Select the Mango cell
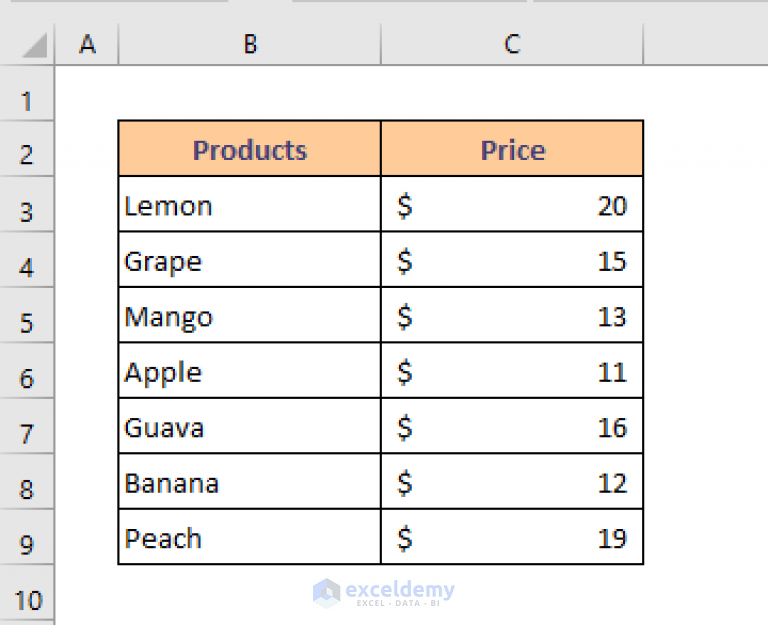The width and height of the screenshot is (768, 625). [250, 315]
